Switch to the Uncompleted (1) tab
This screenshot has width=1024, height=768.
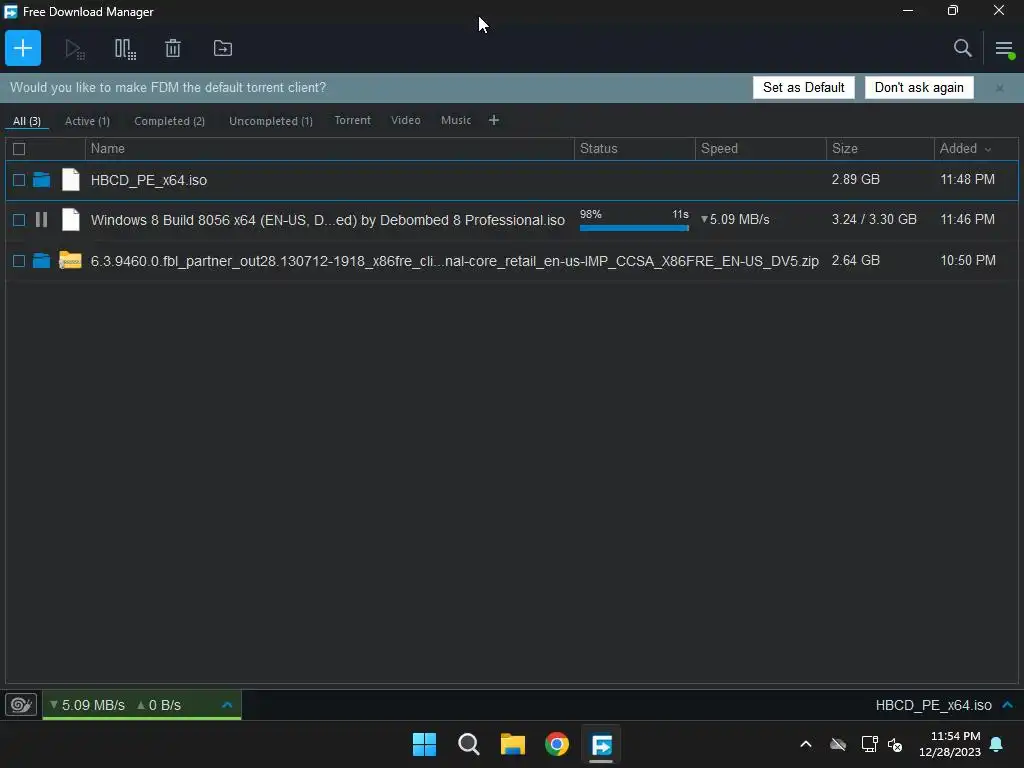point(270,121)
